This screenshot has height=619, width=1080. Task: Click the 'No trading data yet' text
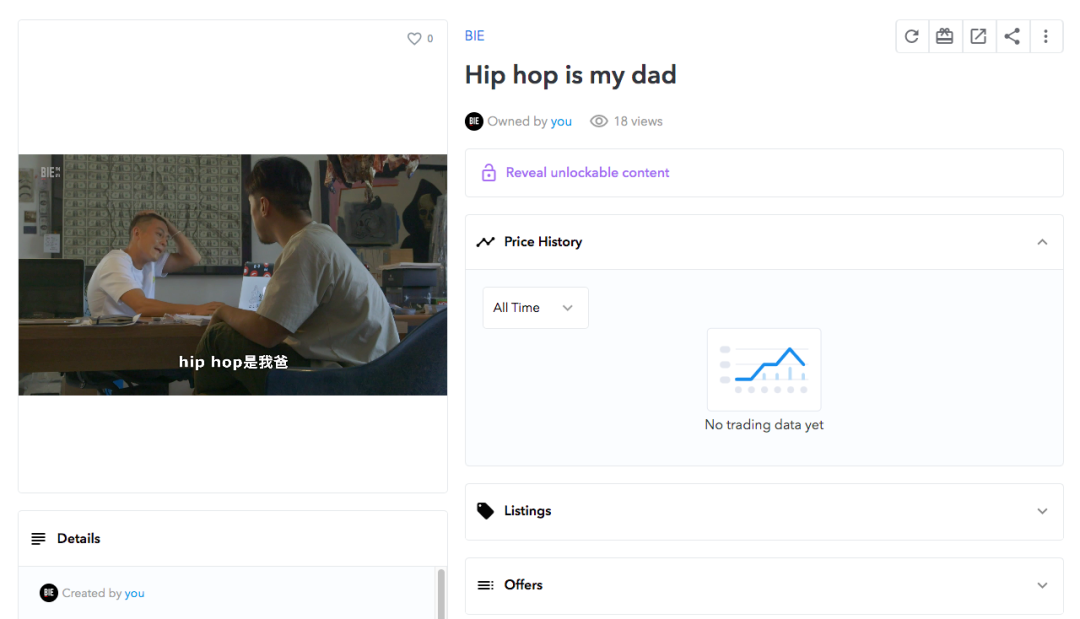(764, 425)
